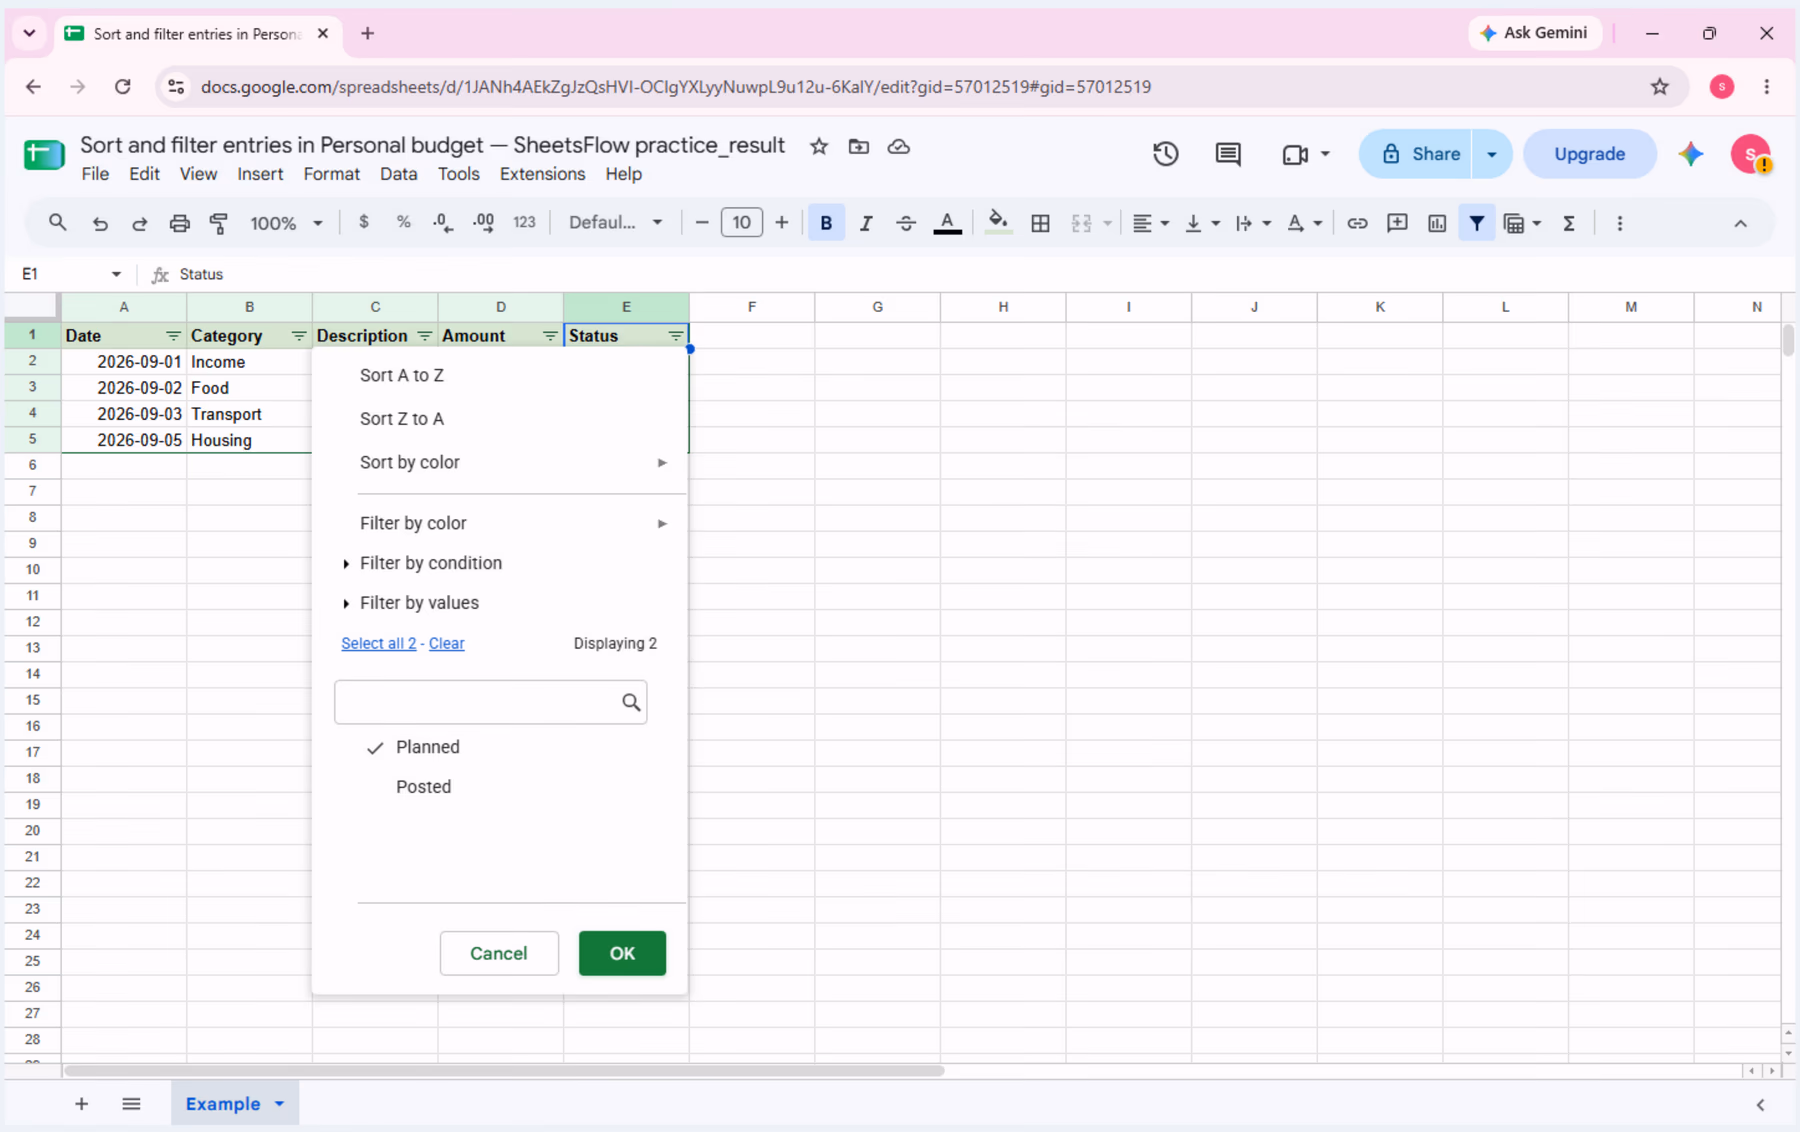Open the Example sheet tab menu arrow
The width and height of the screenshot is (1800, 1132).
click(280, 1104)
